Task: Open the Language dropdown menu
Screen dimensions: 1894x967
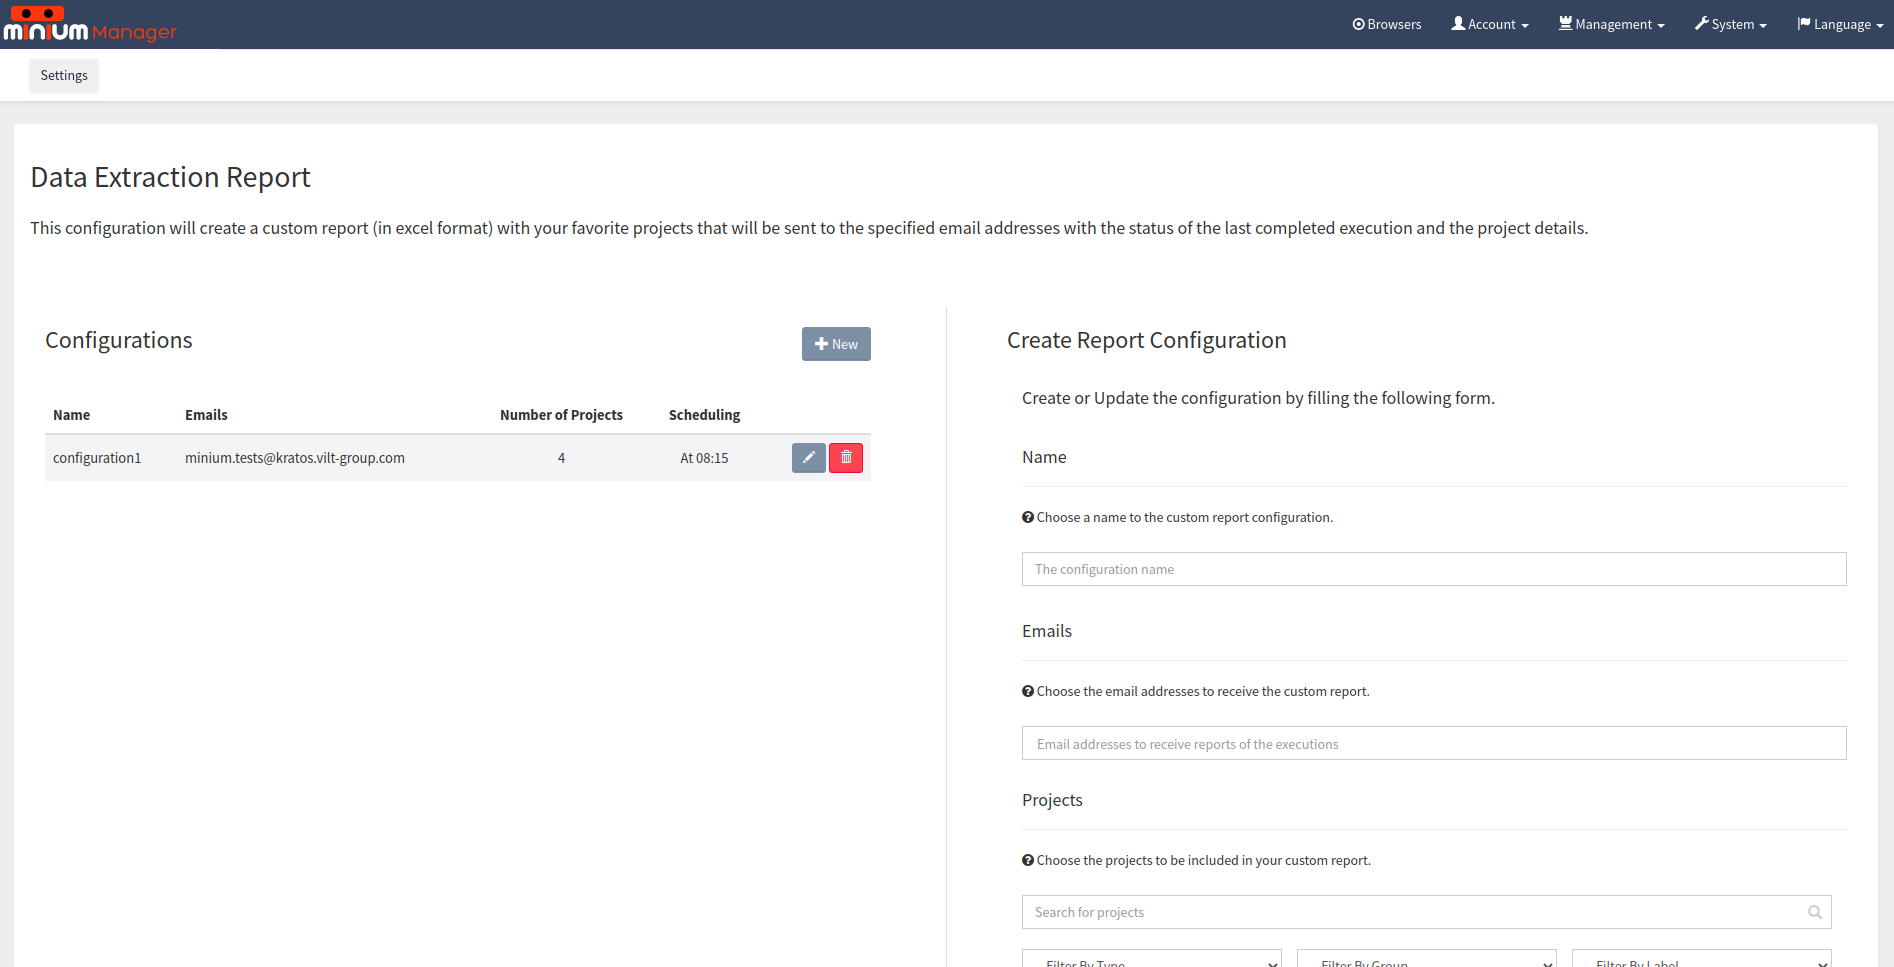Action: [x=1839, y=24]
